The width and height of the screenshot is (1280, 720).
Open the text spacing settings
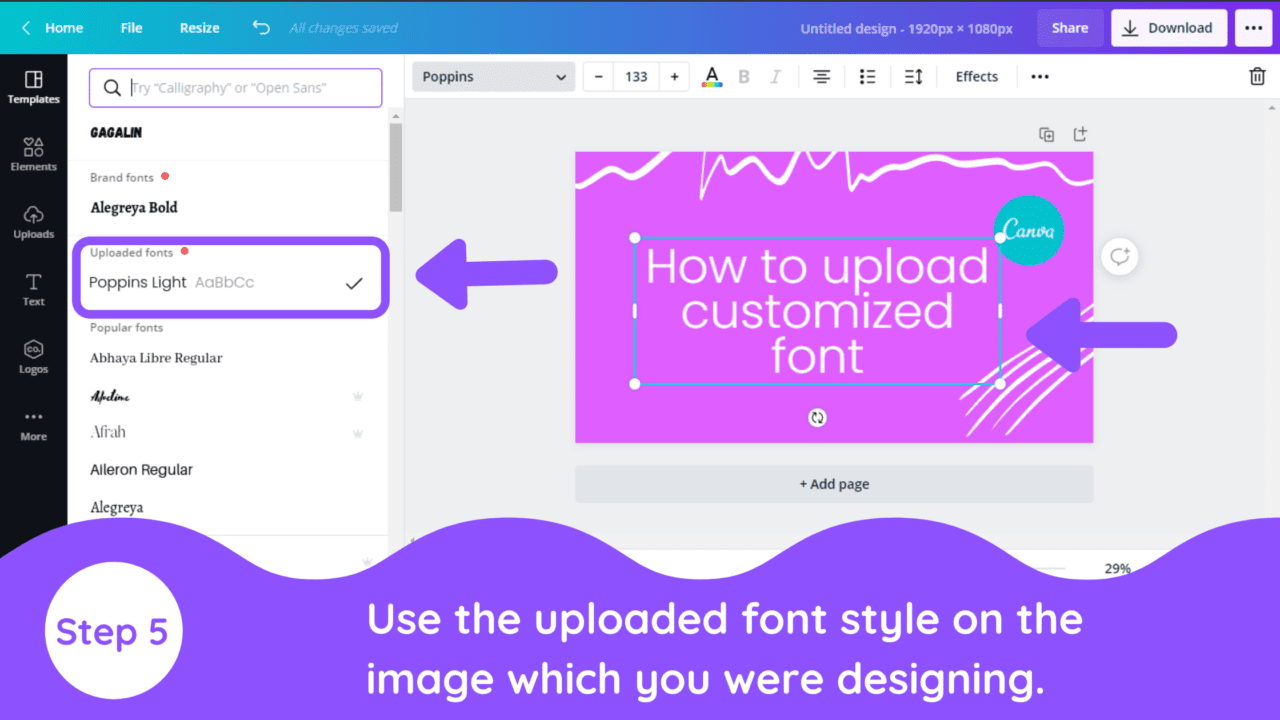[912, 76]
